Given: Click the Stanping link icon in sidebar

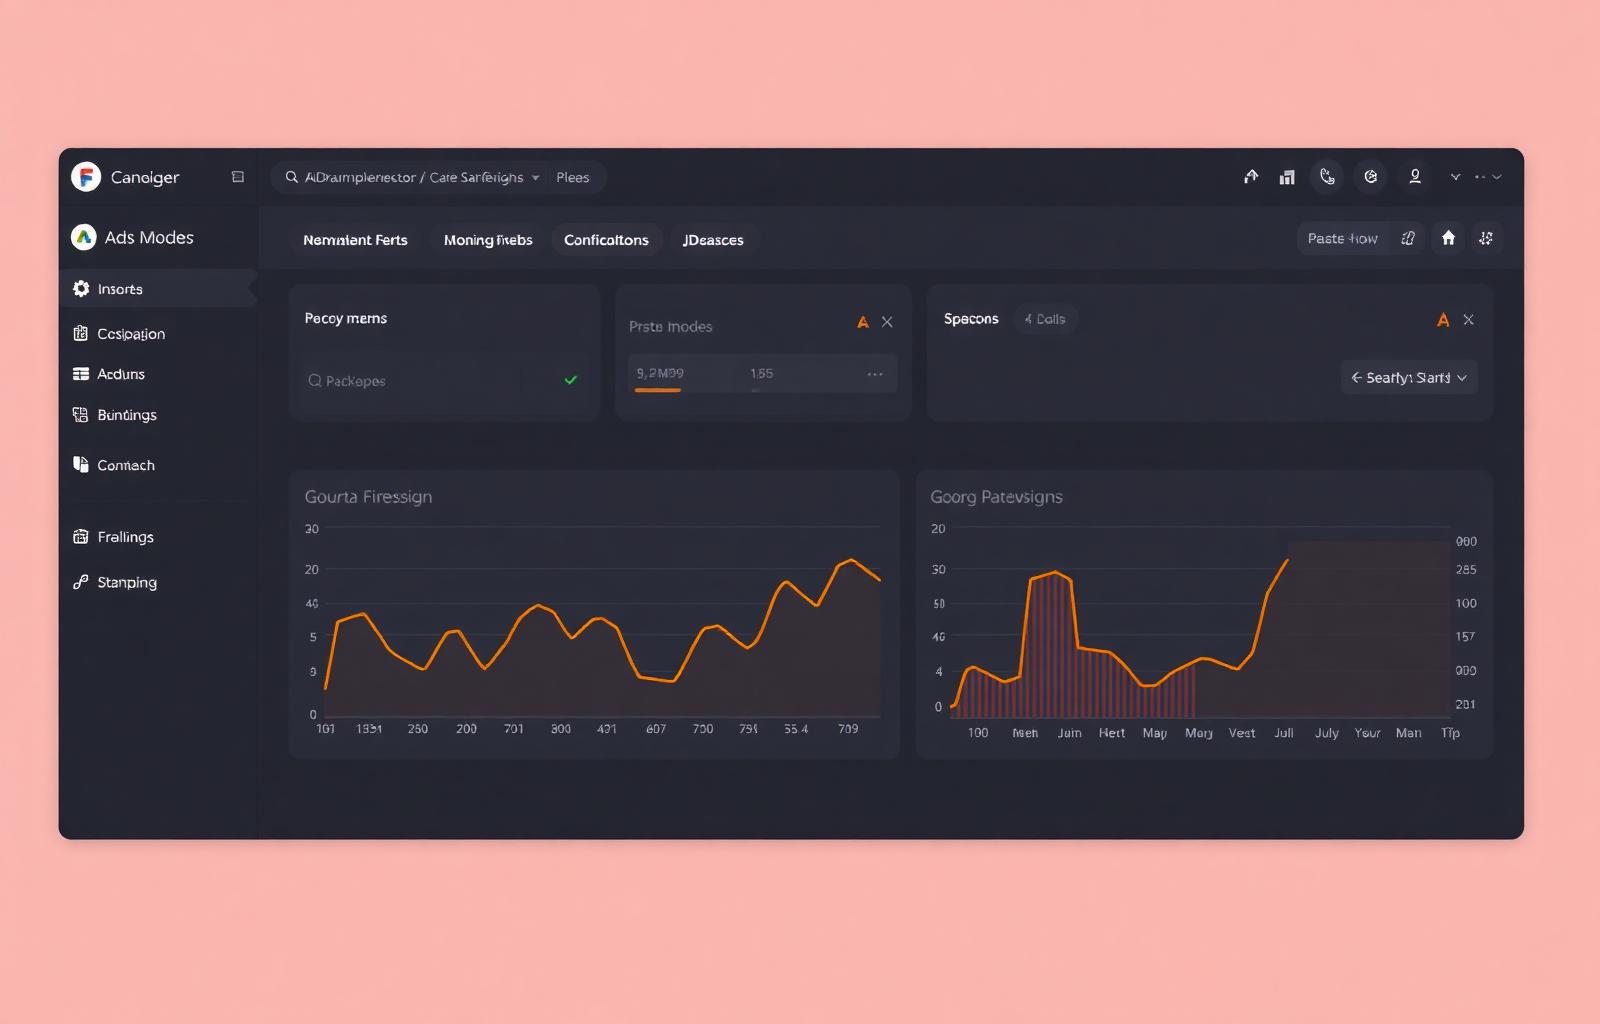Looking at the screenshot, I should pyautogui.click(x=81, y=582).
